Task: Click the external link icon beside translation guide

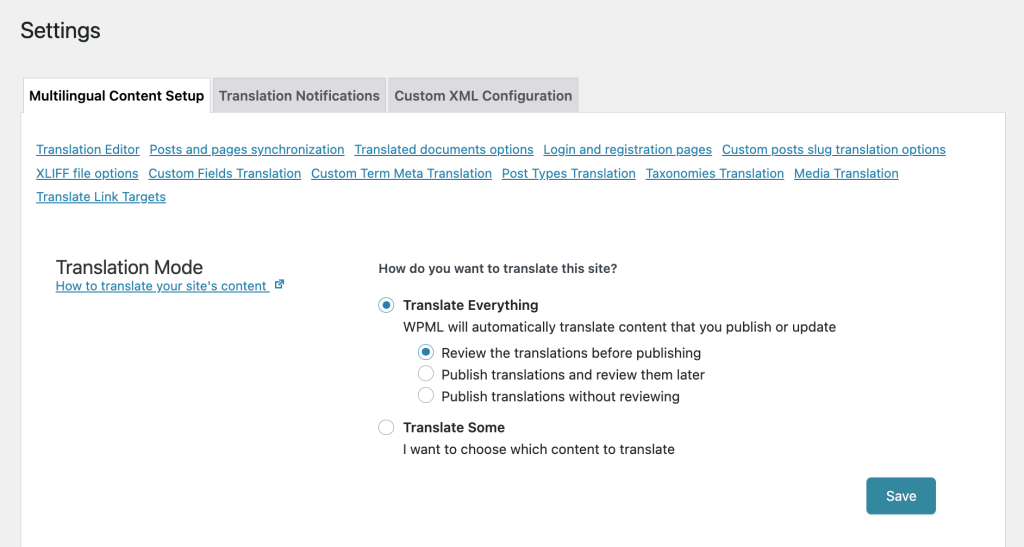Action: tap(280, 285)
